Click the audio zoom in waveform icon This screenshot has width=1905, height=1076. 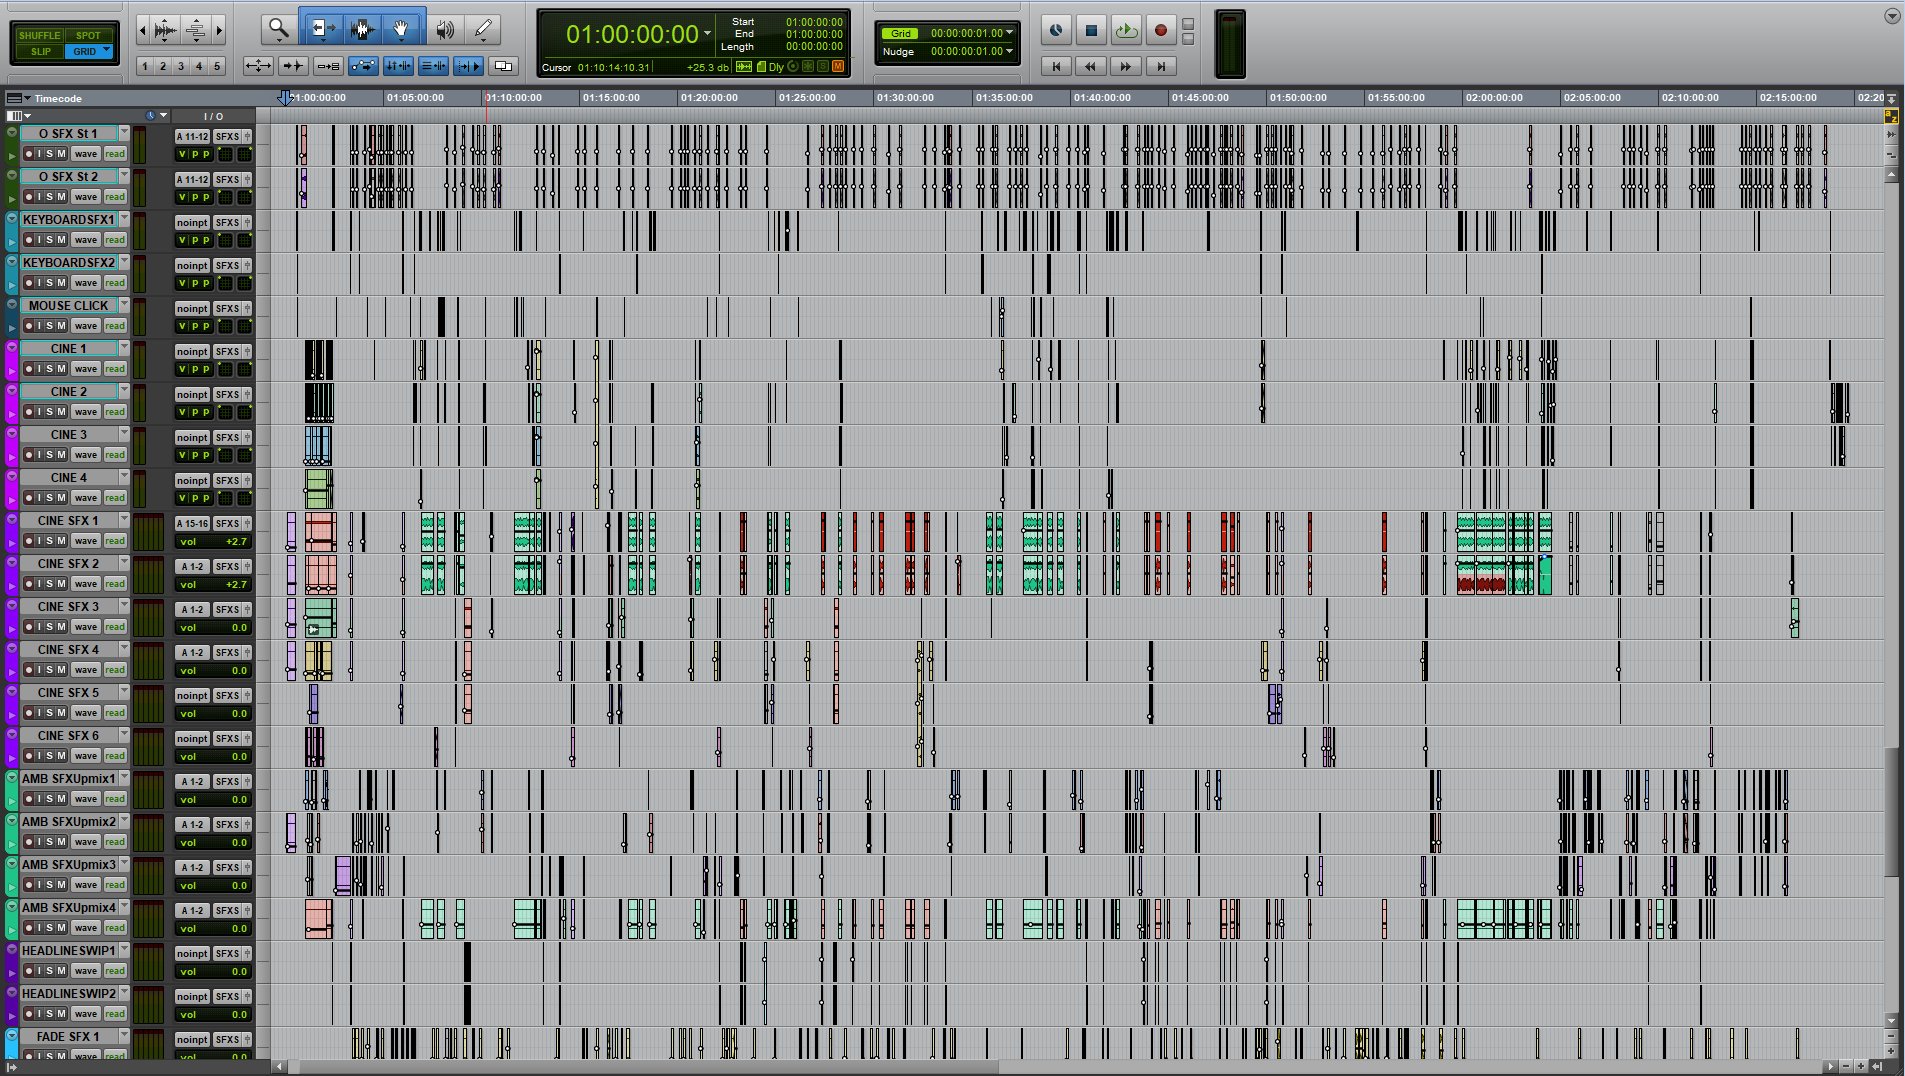point(165,31)
